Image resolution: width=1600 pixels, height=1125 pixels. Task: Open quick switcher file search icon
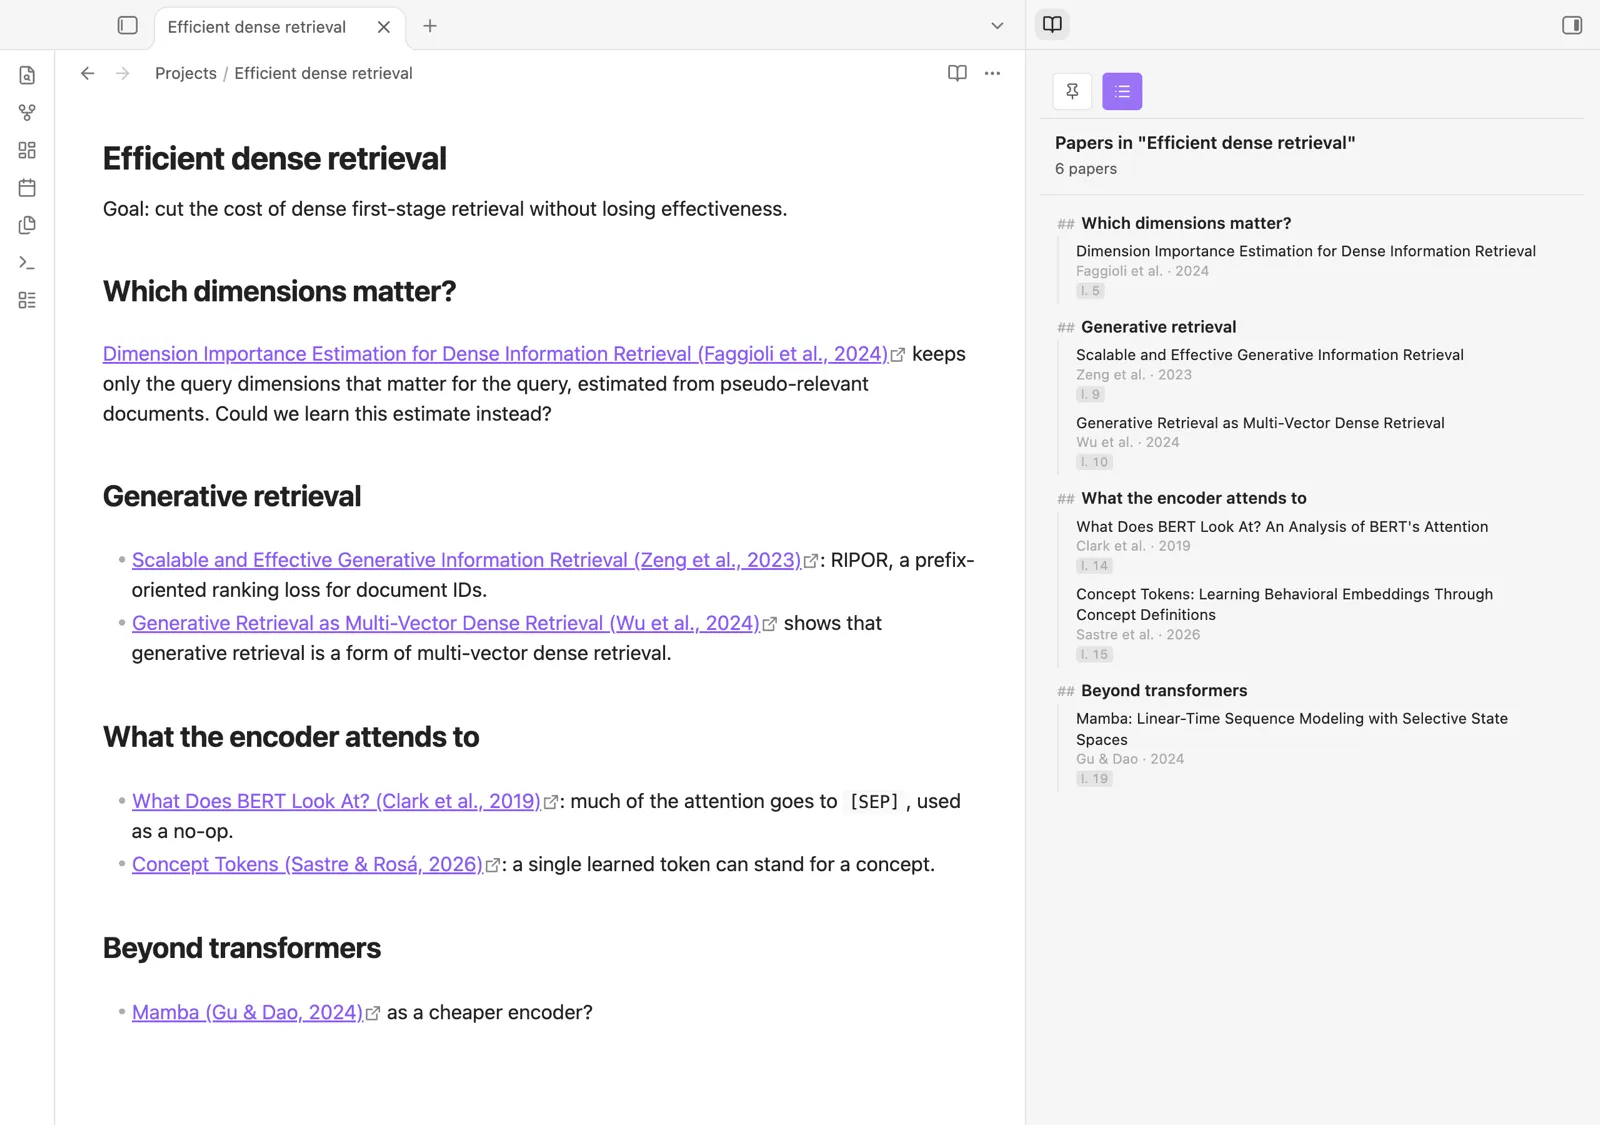(27, 75)
